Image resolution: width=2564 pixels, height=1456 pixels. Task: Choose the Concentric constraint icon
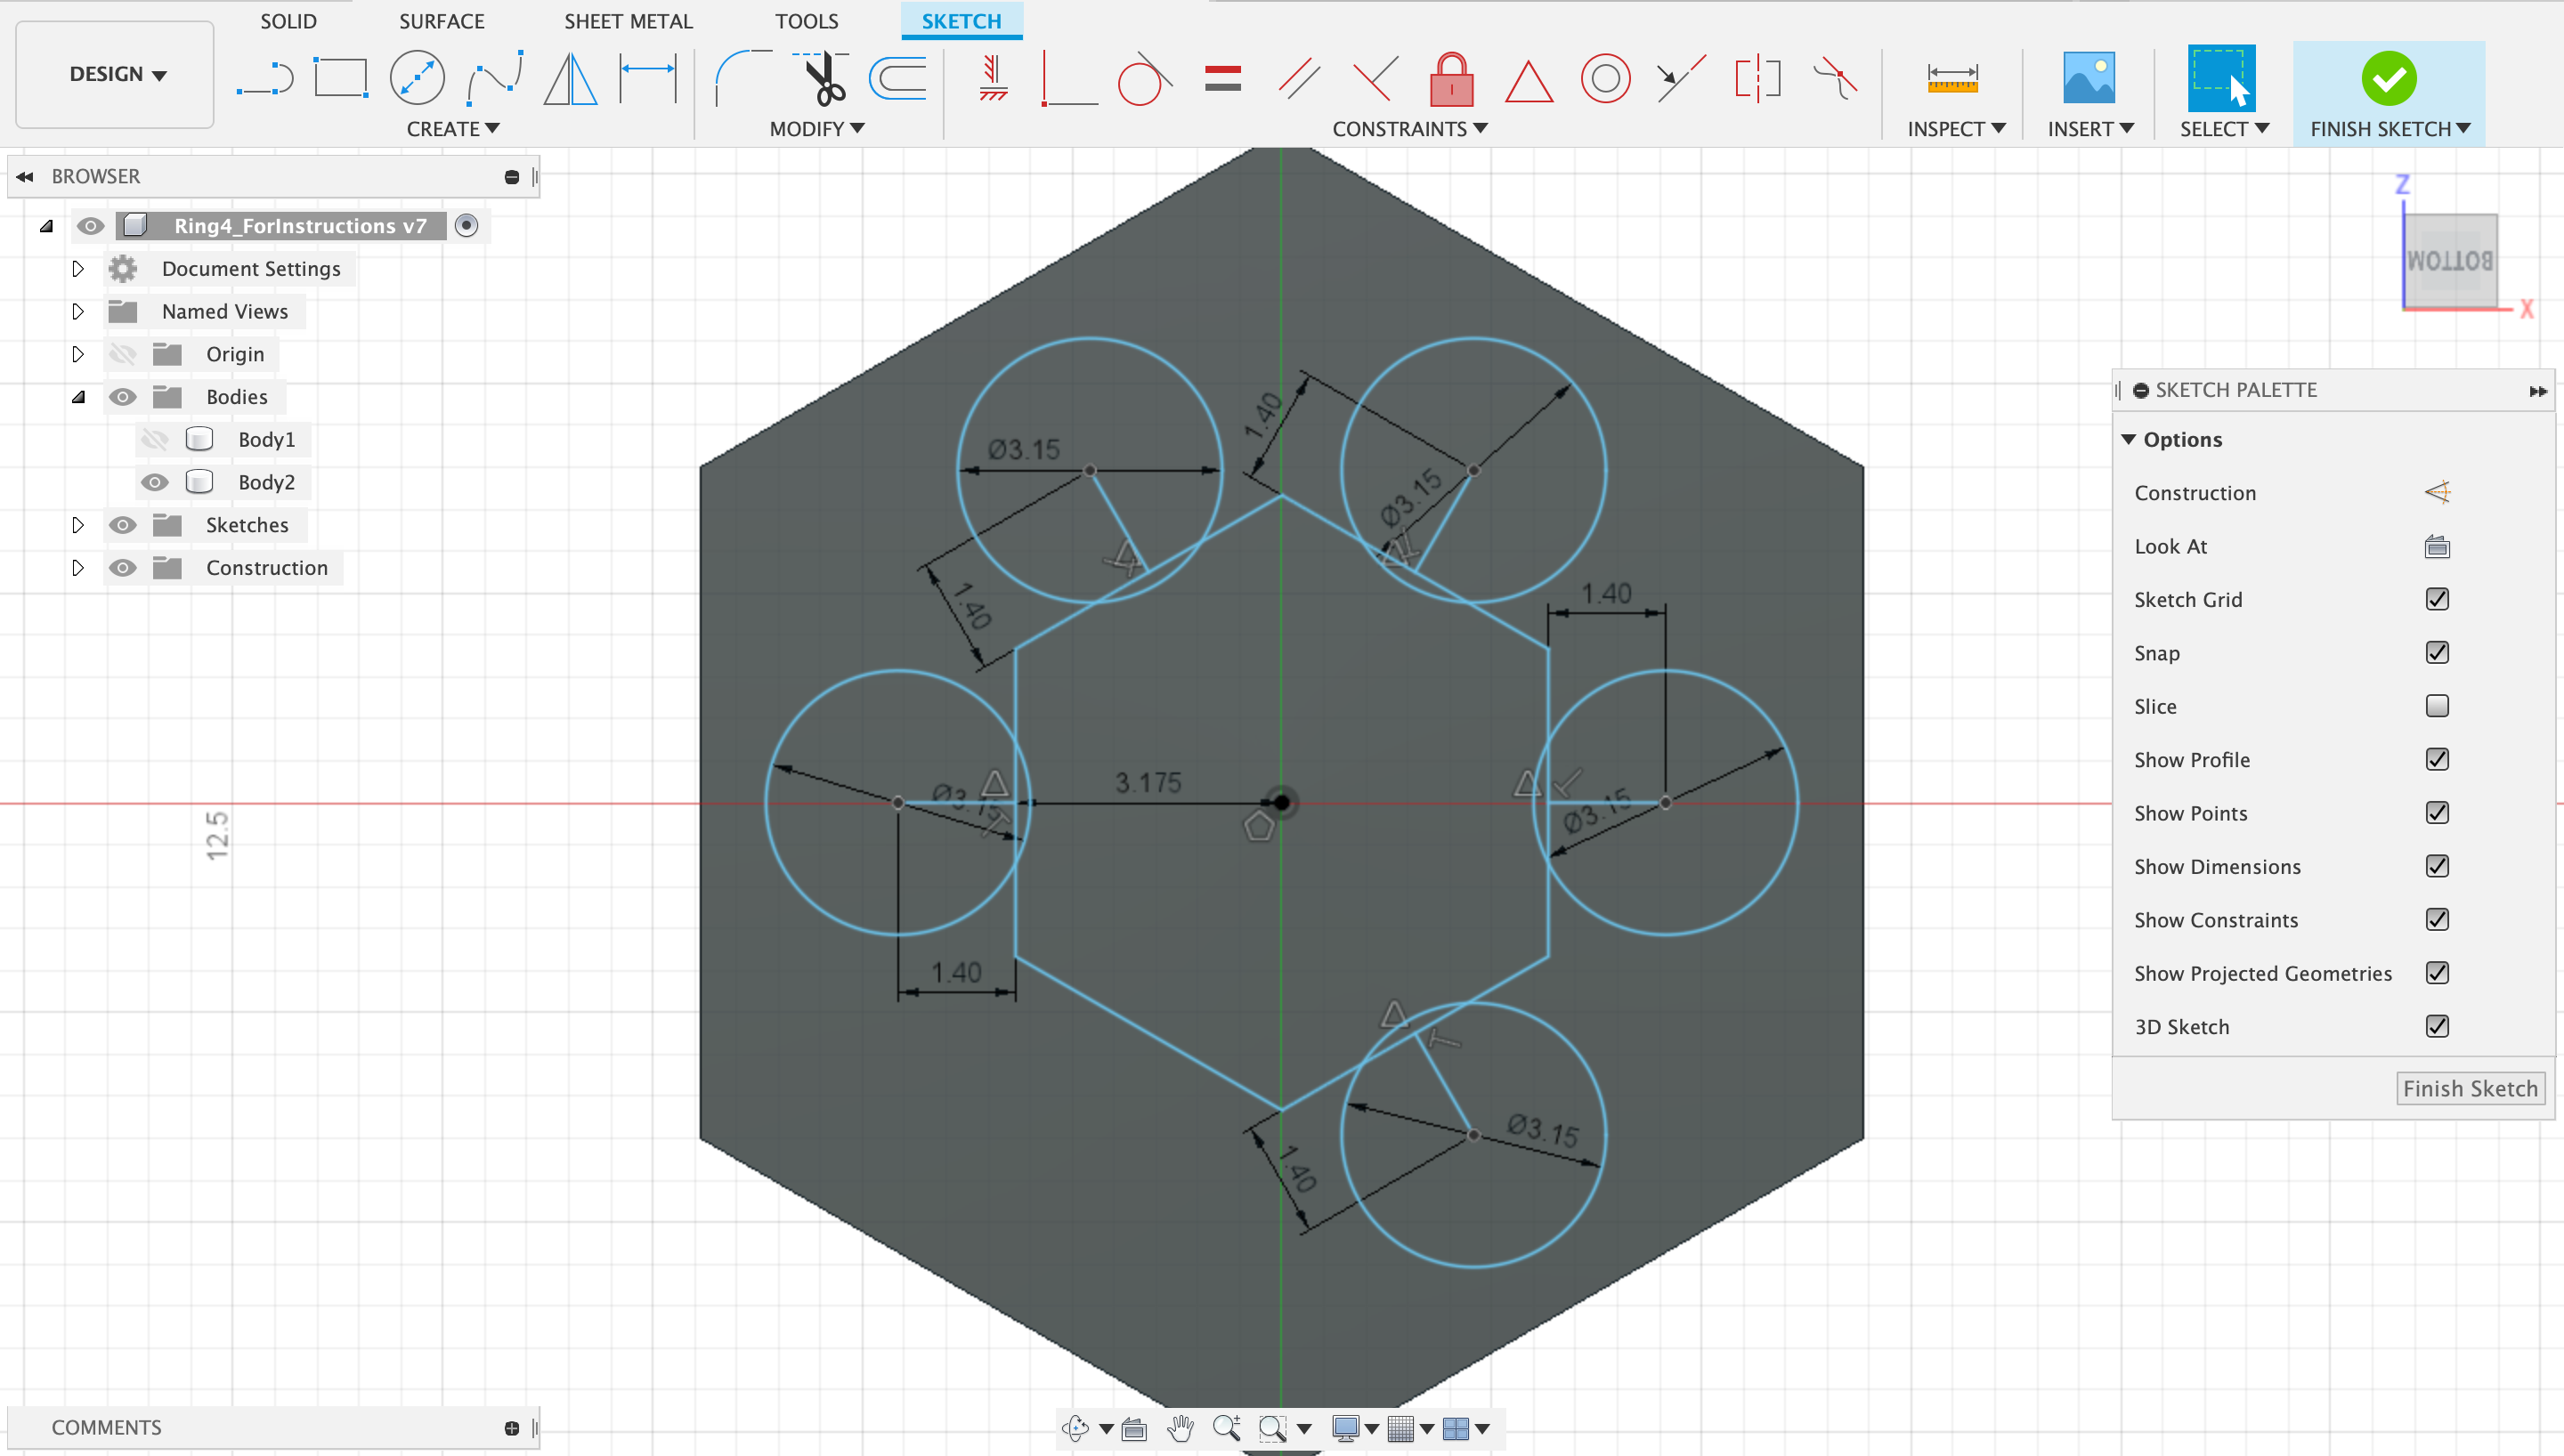pyautogui.click(x=1605, y=79)
